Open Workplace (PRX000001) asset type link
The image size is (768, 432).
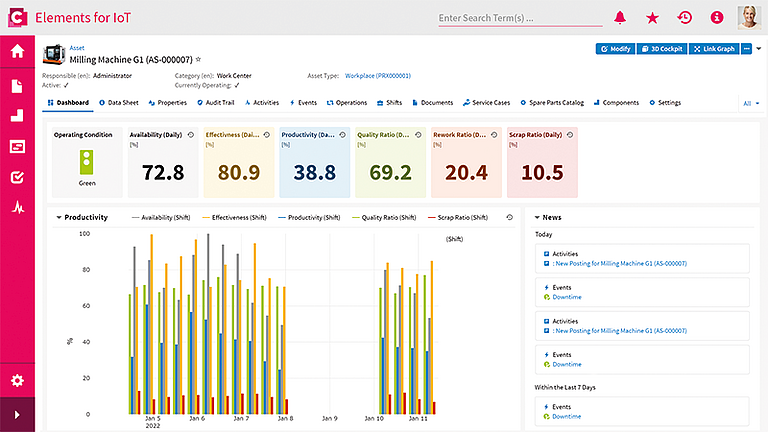(378, 76)
